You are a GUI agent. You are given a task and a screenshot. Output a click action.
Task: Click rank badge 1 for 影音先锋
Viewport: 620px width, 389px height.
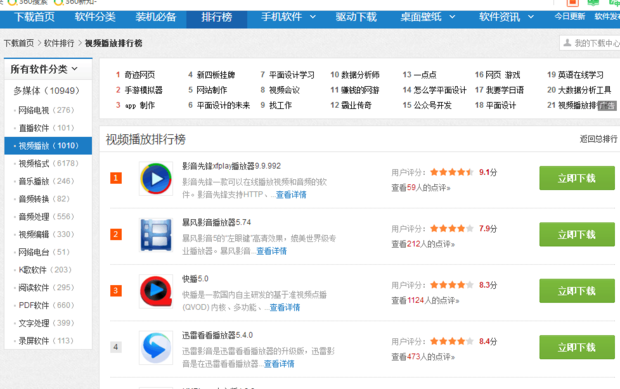(116, 178)
